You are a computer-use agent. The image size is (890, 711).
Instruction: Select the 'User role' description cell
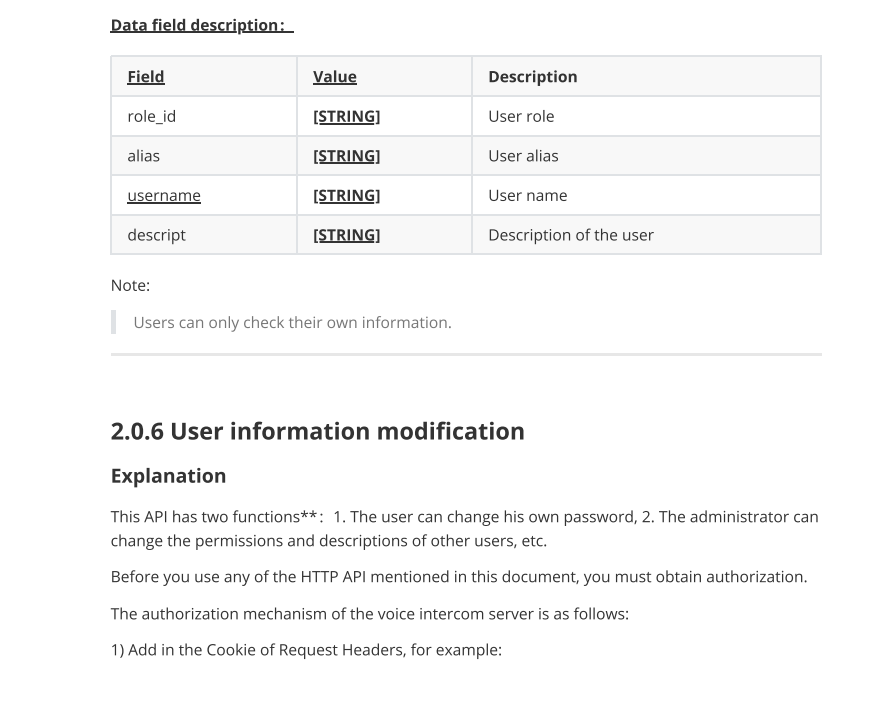pos(646,116)
